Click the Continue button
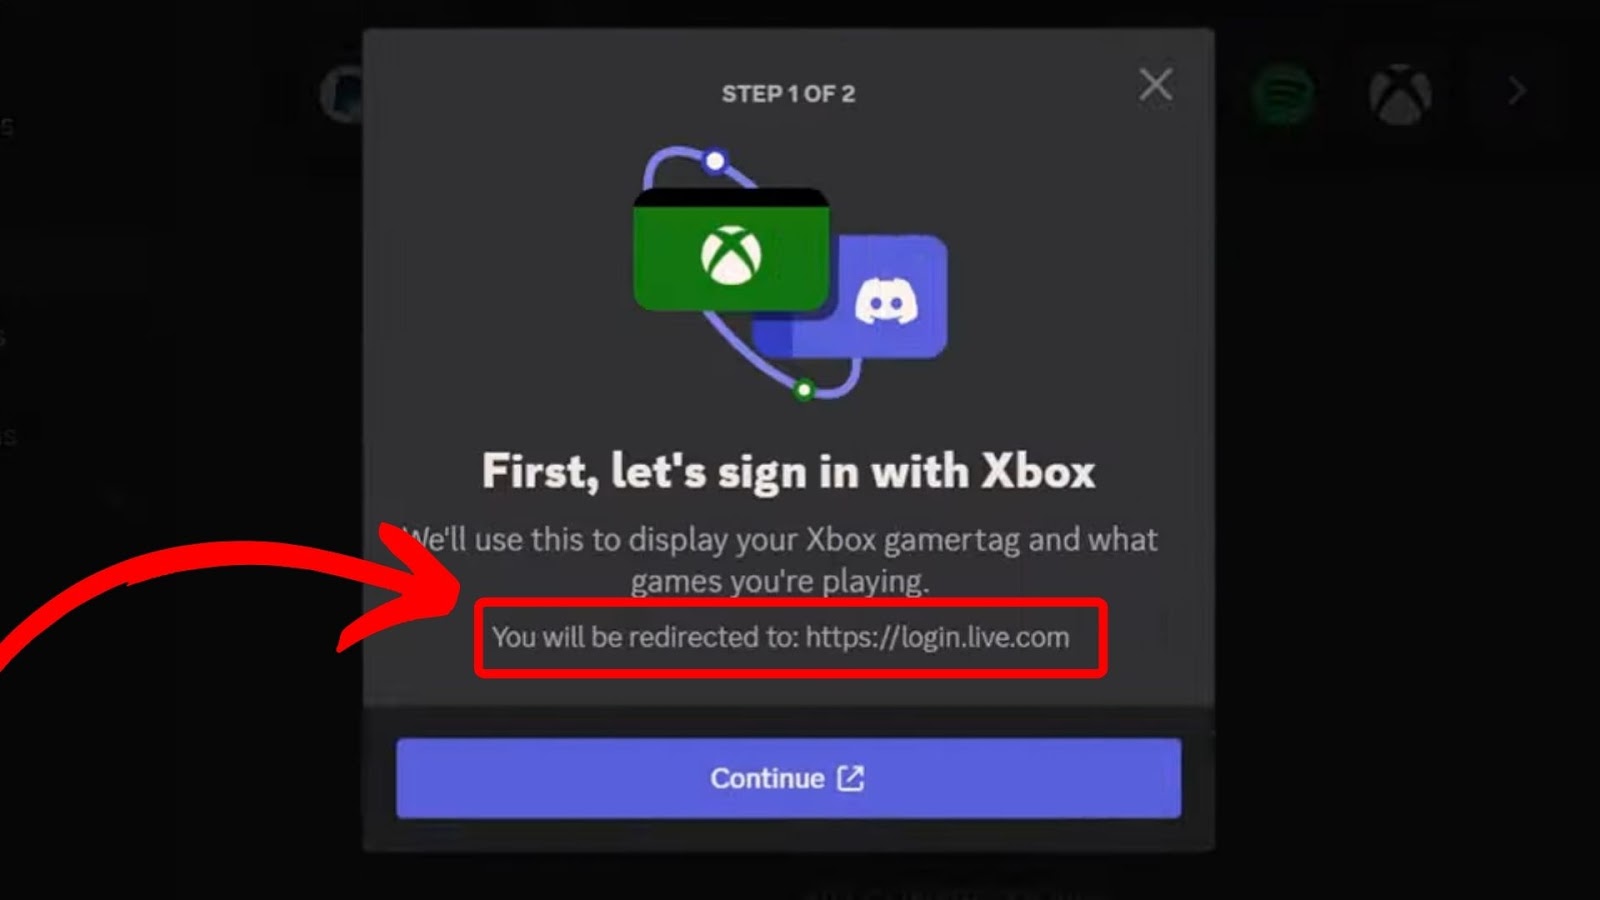Screen dimensions: 1600x900 (788, 778)
